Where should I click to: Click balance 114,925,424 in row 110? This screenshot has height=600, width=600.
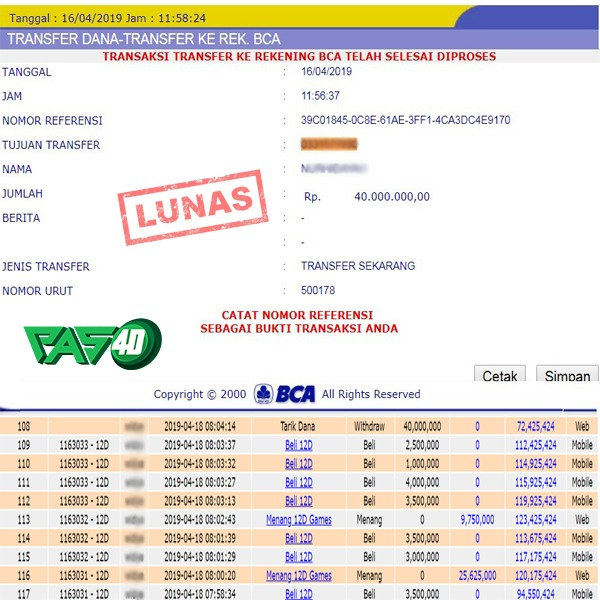(x=535, y=464)
